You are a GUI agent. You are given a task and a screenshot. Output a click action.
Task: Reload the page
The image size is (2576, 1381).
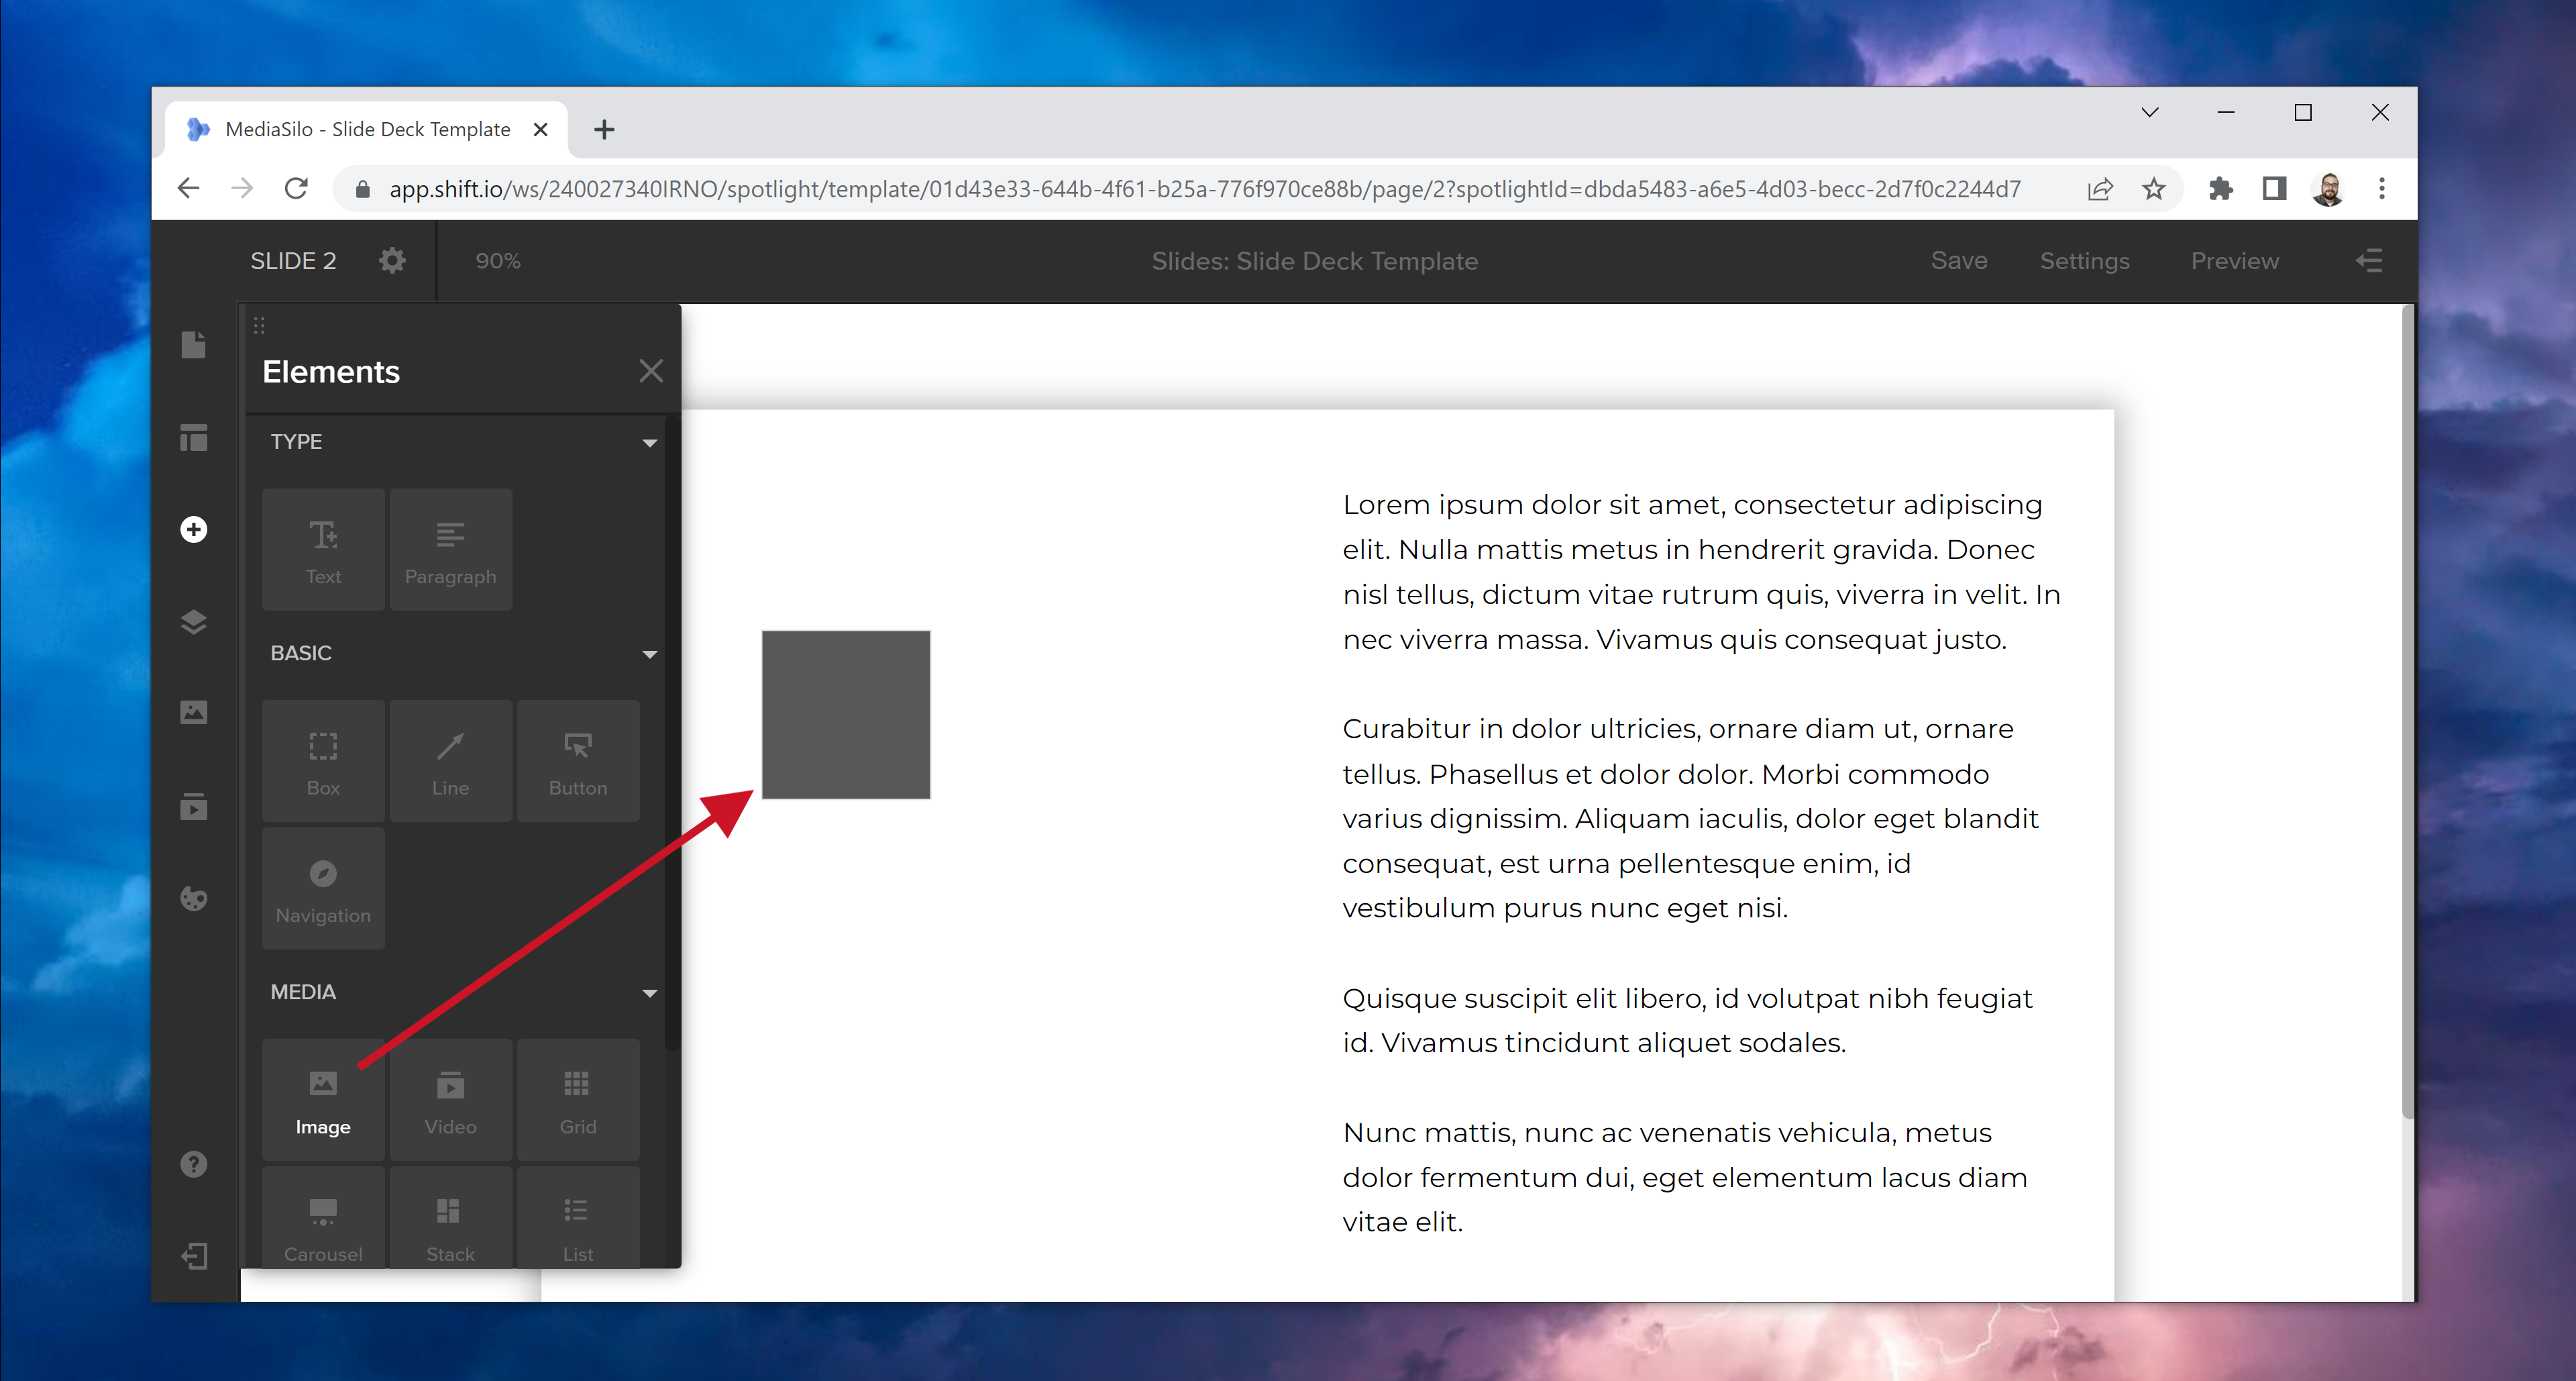296,188
